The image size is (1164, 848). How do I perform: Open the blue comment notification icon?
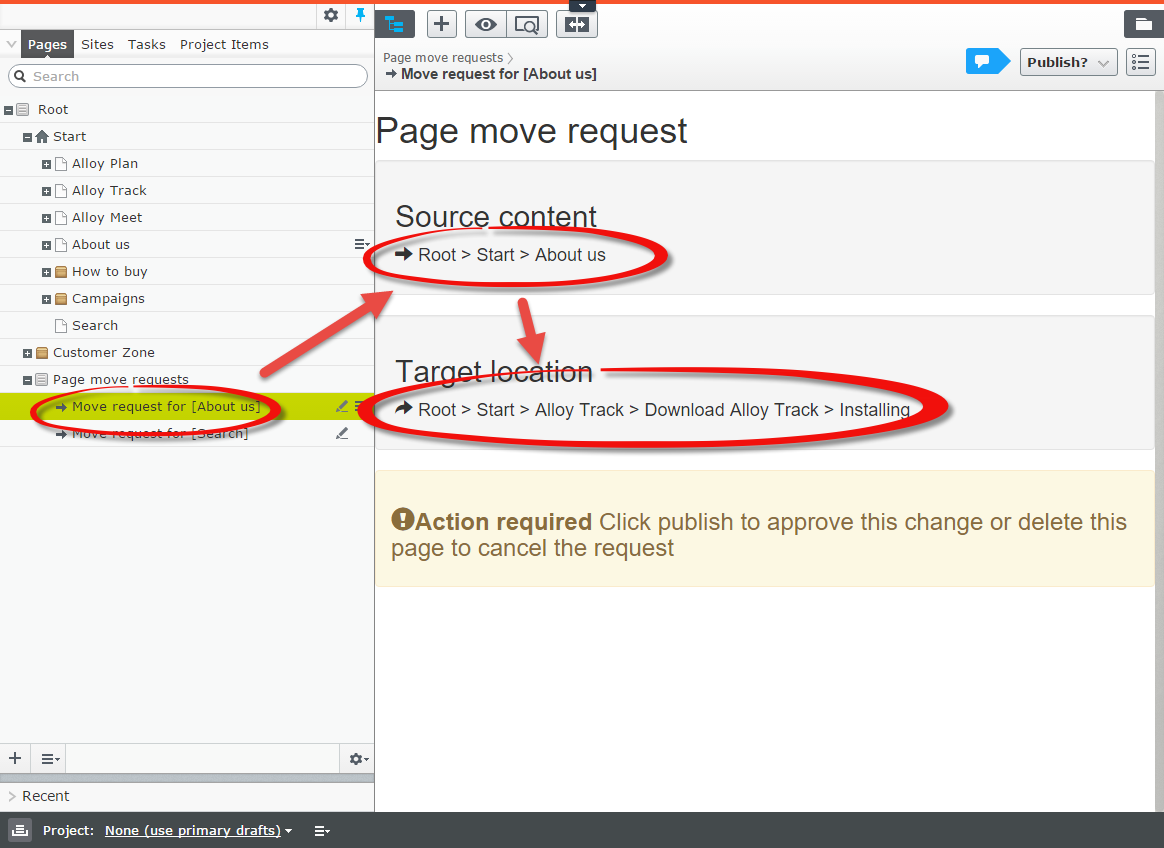[x=984, y=62]
